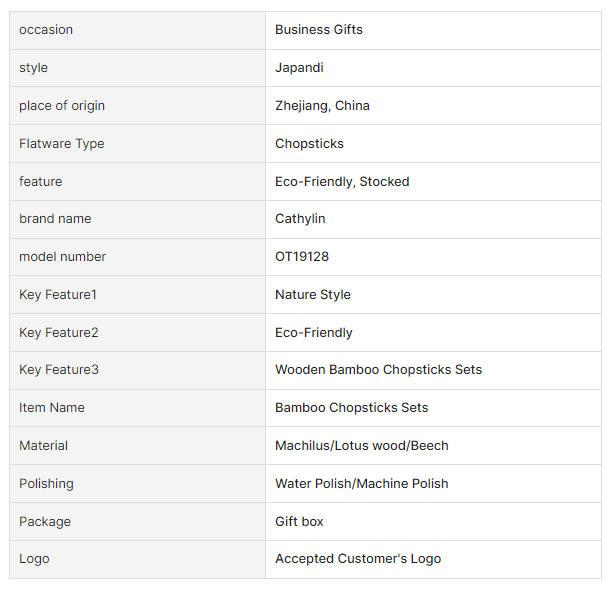The height and width of the screenshot is (590, 615).
Task: Select the 'Cathylin' brand name value
Action: pos(300,219)
